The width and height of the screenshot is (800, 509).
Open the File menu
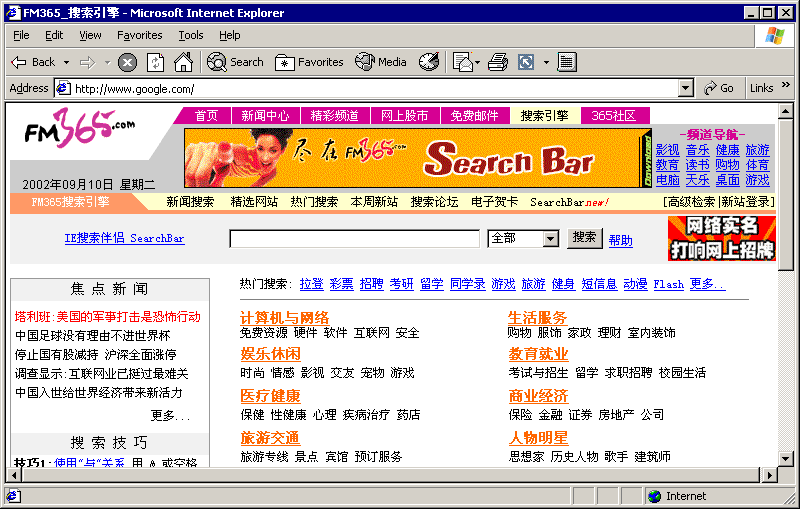21,35
